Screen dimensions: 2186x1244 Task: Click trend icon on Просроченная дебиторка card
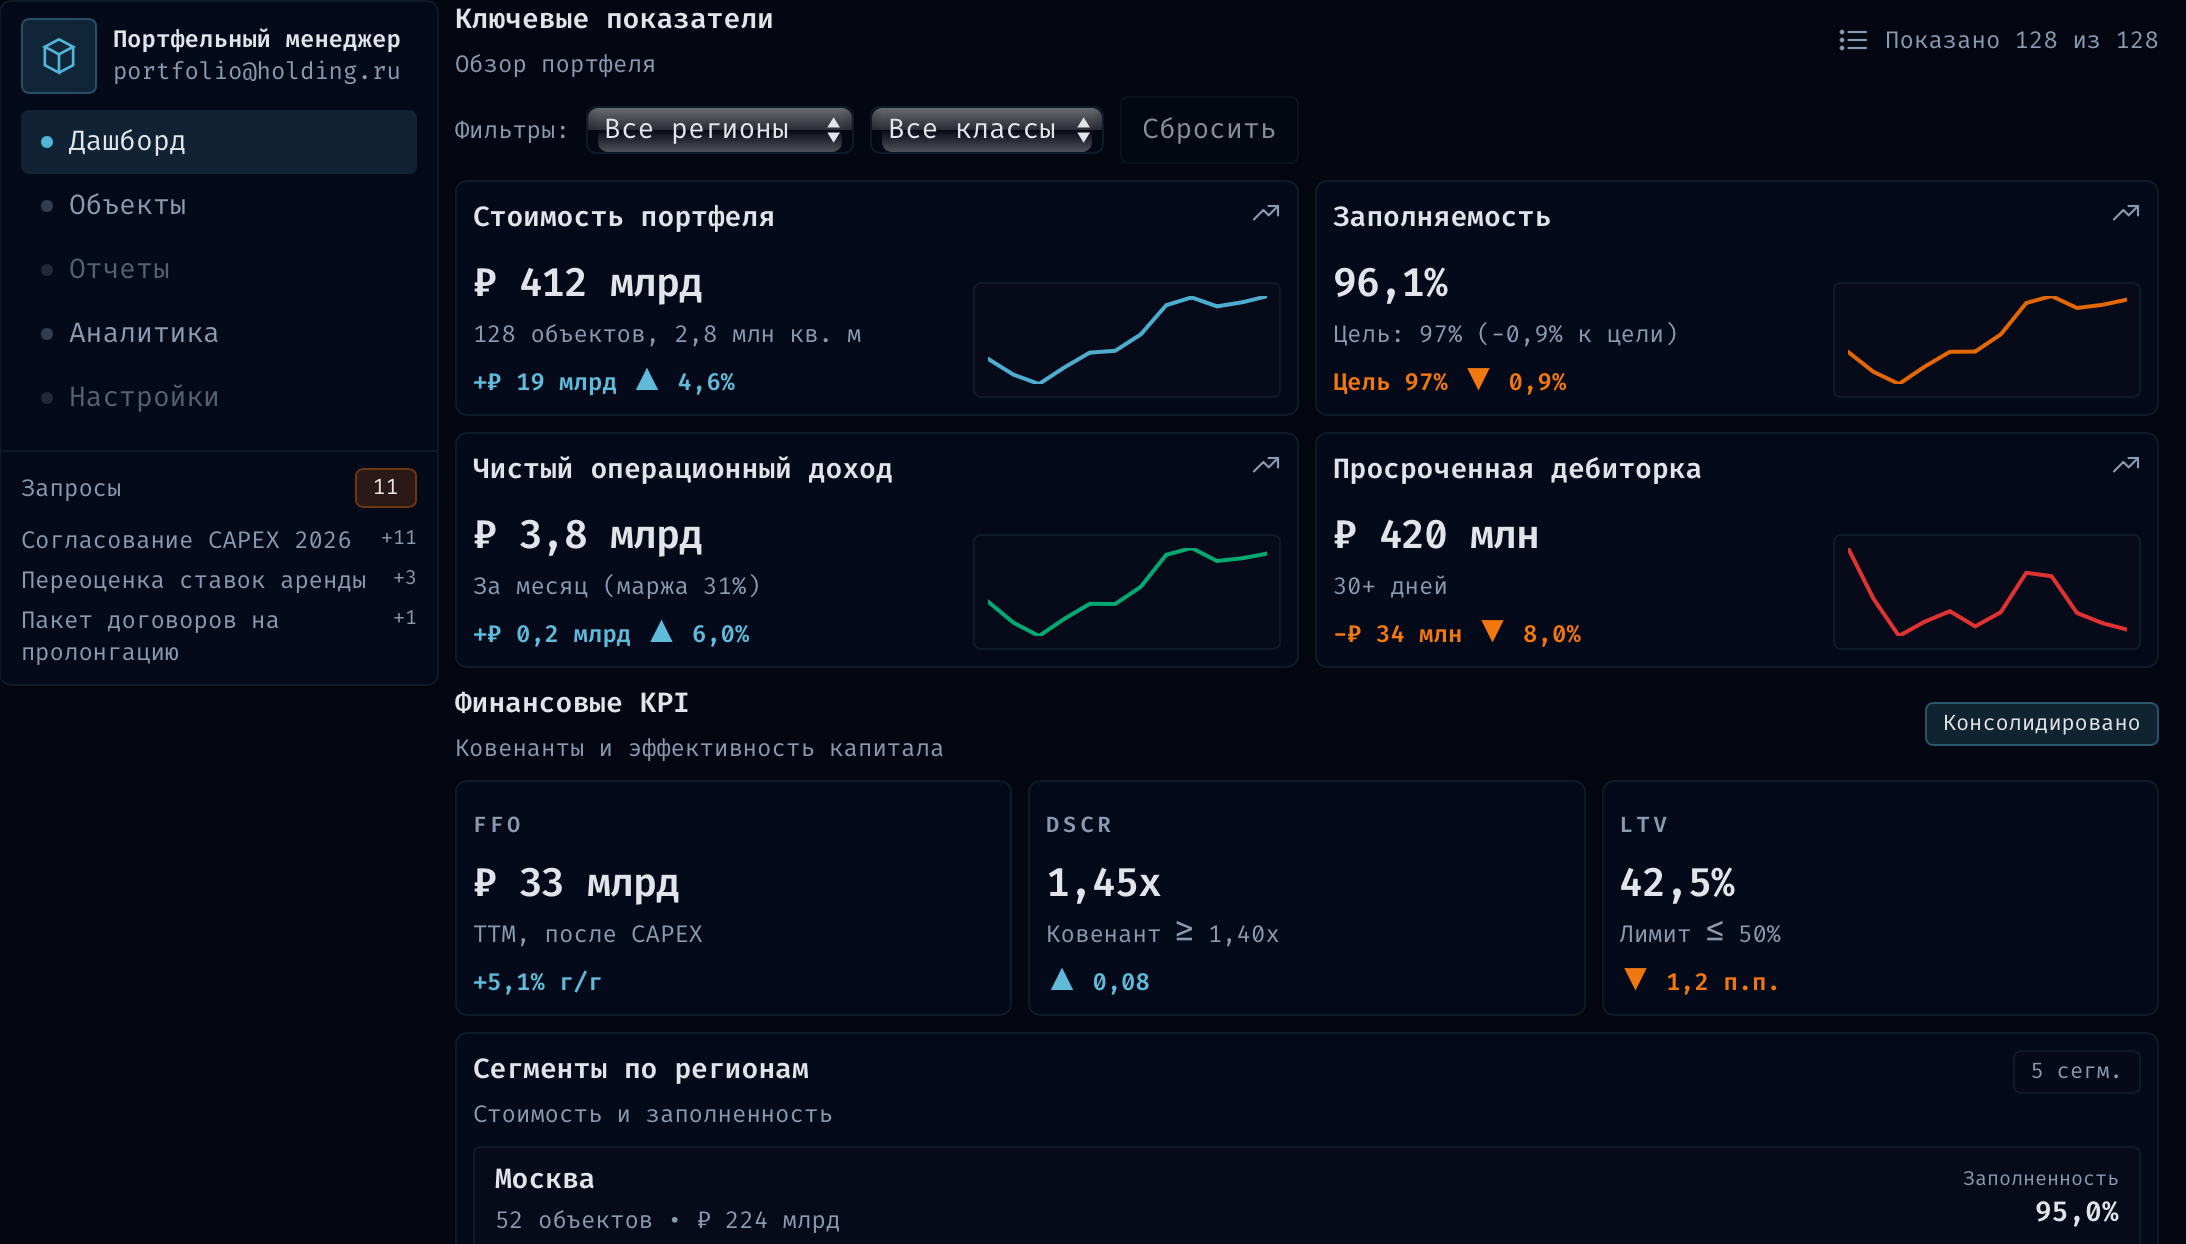pos(2125,465)
